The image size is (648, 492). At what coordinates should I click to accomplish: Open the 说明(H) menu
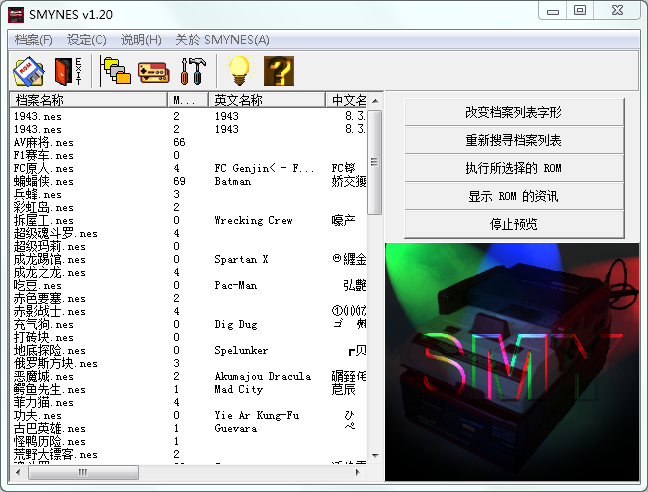click(141, 39)
